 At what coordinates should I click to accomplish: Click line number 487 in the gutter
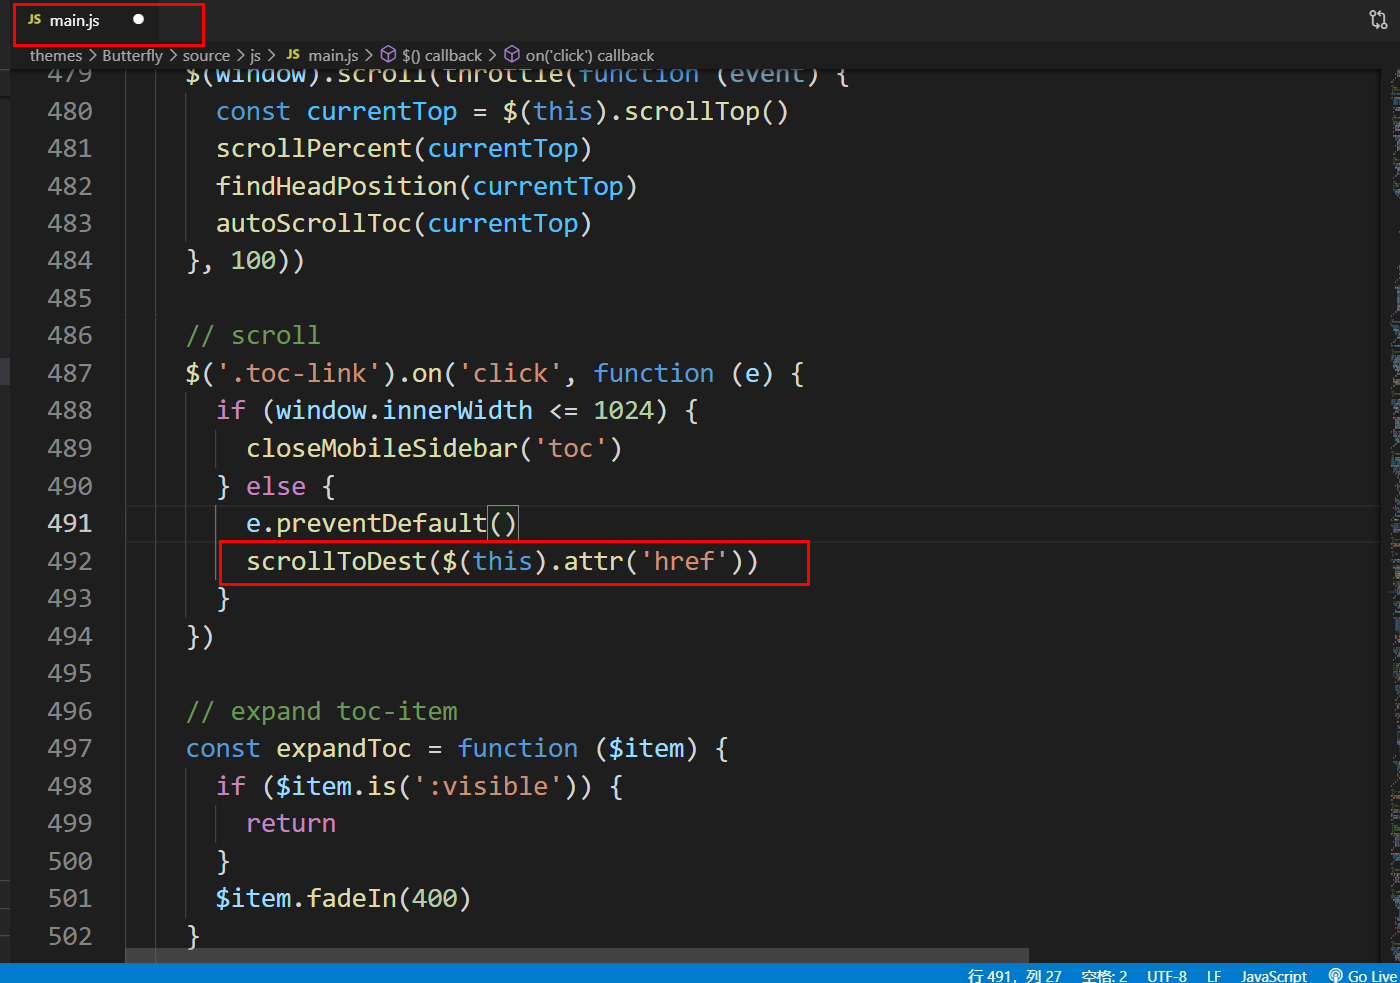click(70, 373)
